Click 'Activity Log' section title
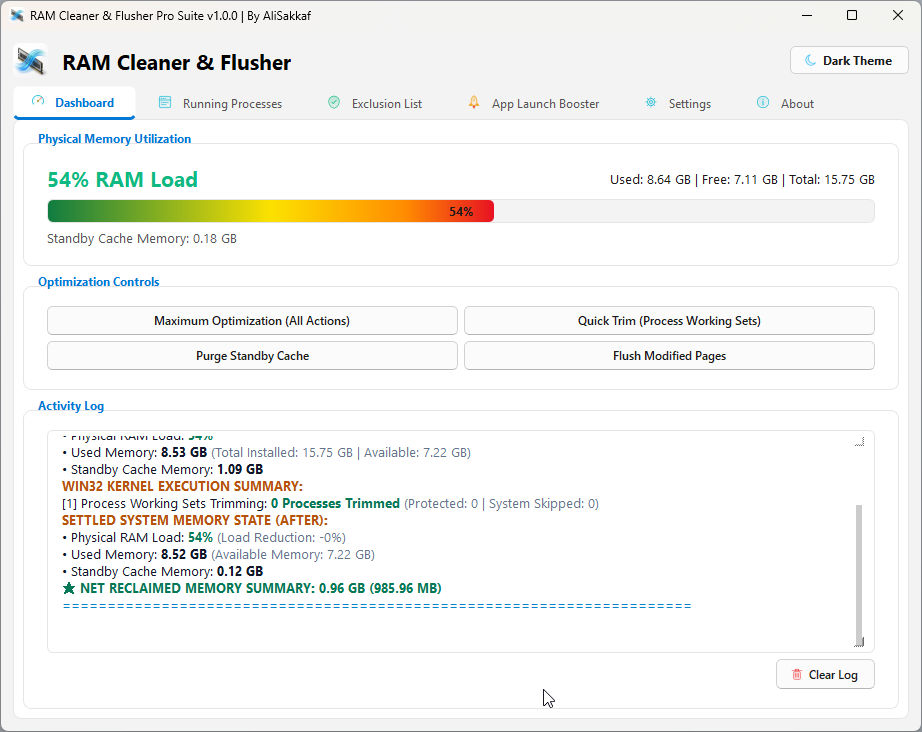Image resolution: width=922 pixels, height=732 pixels. coord(71,406)
